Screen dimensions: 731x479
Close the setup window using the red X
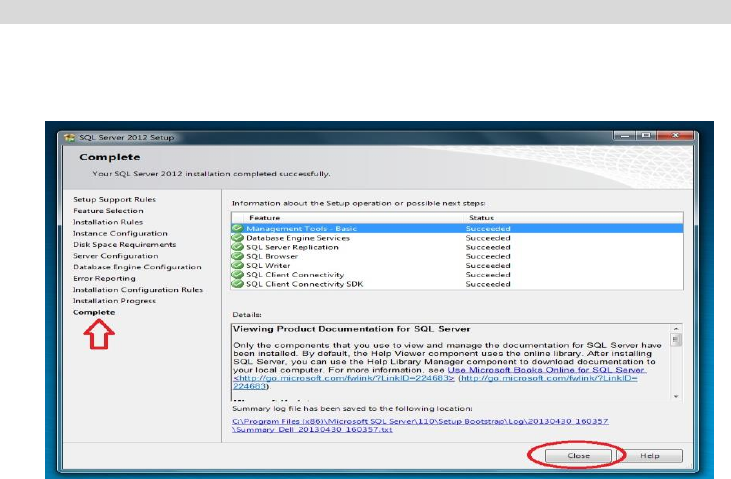pyautogui.click(x=675, y=136)
